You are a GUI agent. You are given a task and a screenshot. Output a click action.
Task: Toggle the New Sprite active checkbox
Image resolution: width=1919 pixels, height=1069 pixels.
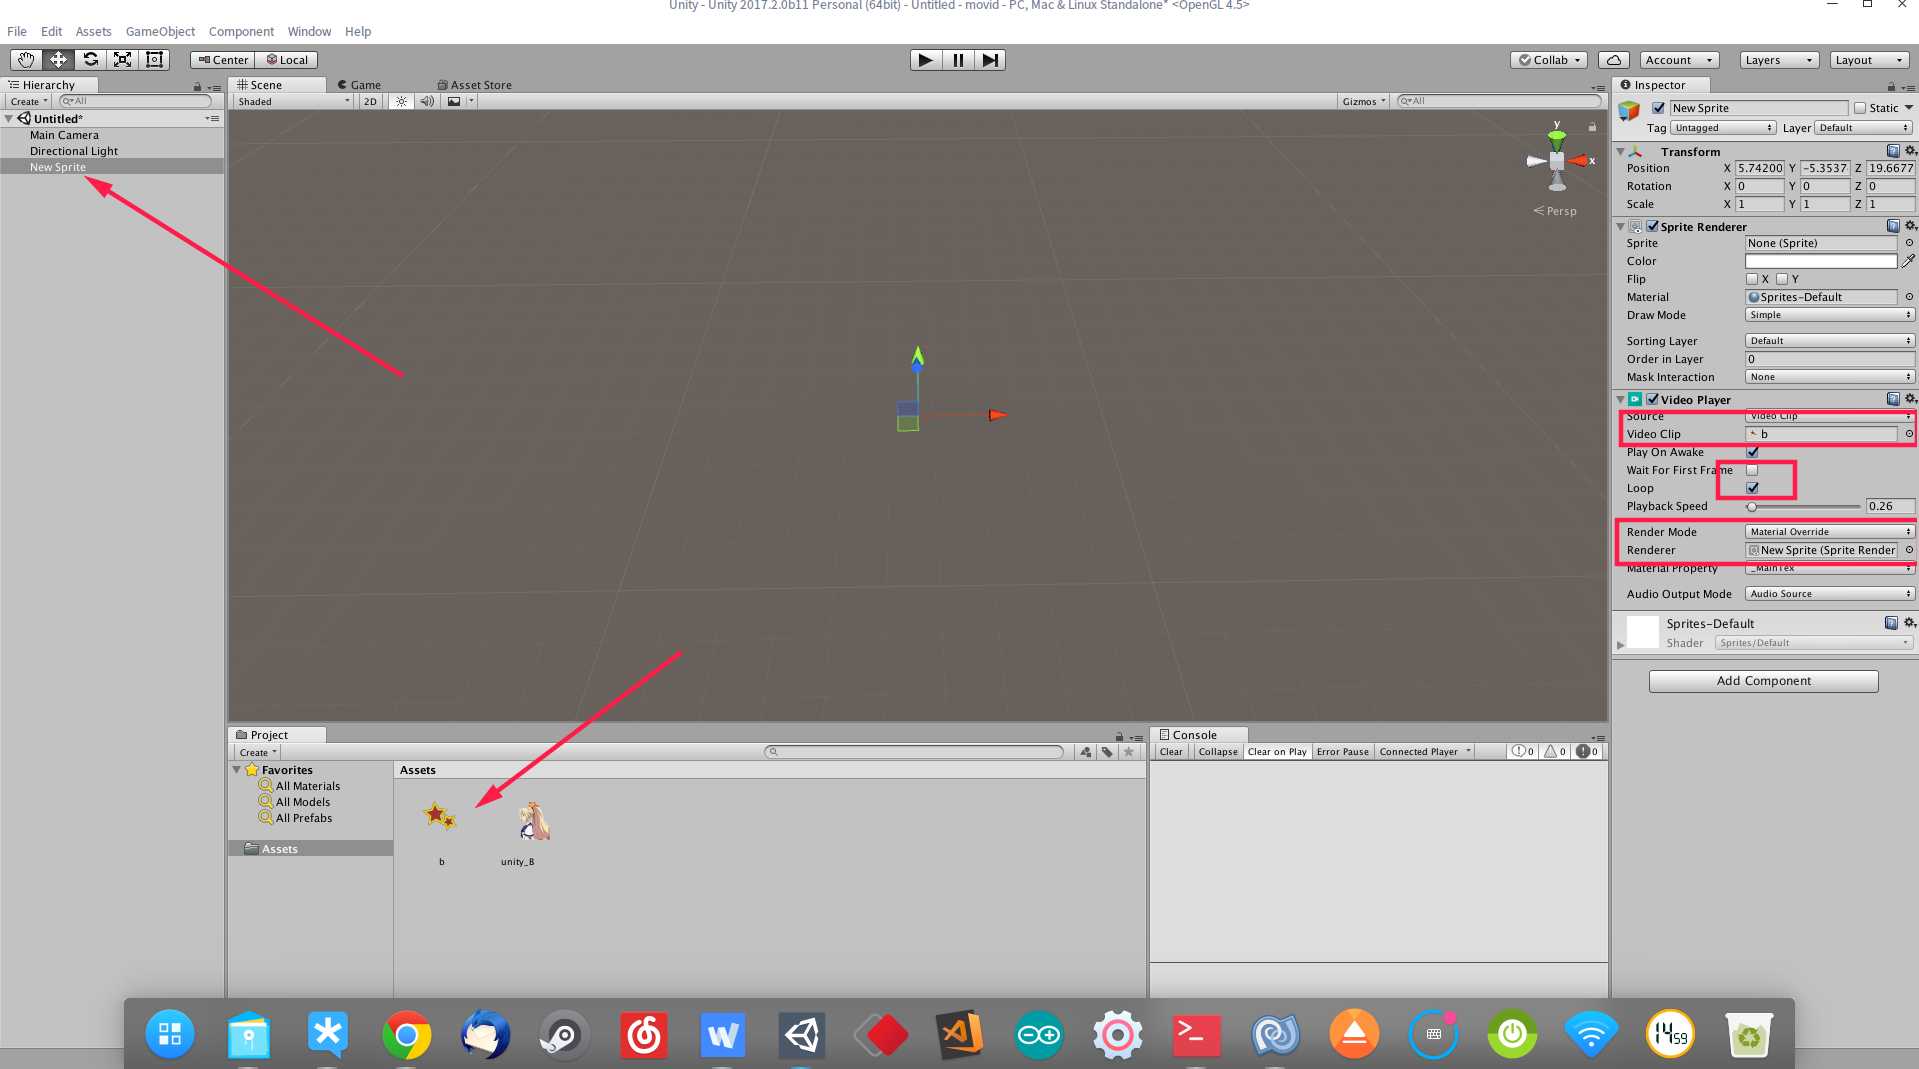[x=1658, y=108]
